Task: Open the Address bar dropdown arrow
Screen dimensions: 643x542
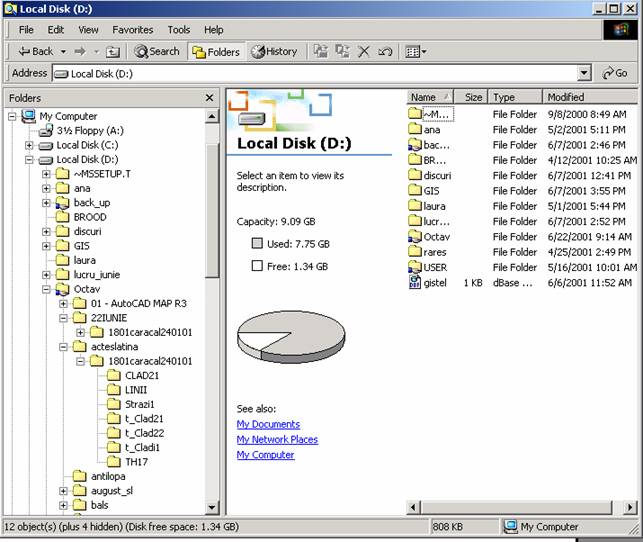Action: (584, 73)
